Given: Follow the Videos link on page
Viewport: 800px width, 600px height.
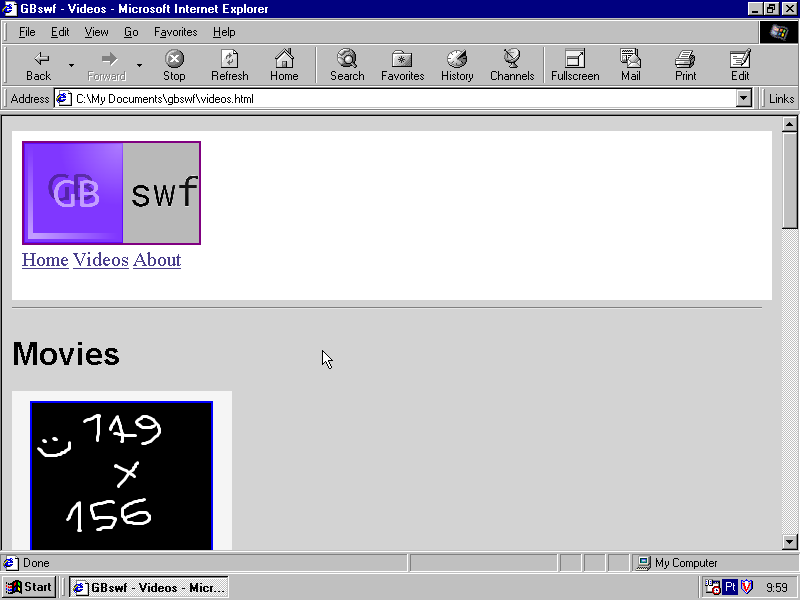Looking at the screenshot, I should click(100, 260).
